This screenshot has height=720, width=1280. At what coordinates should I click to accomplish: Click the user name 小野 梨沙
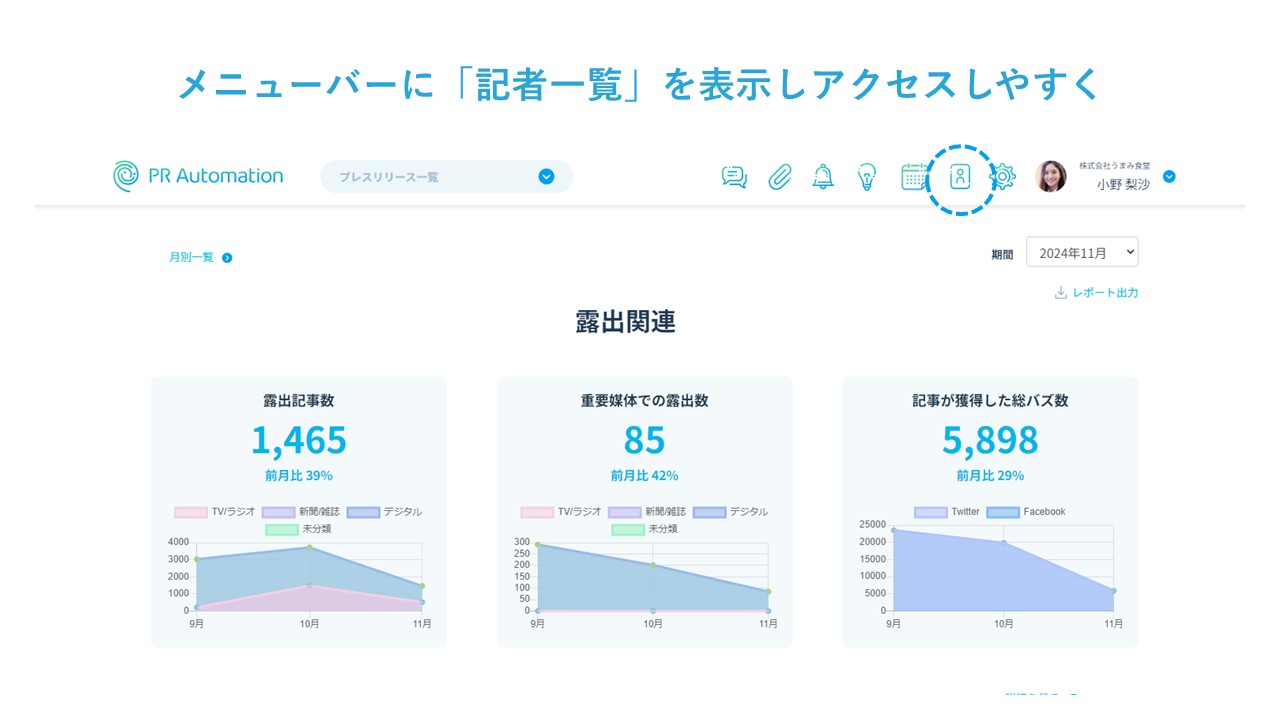[x=1122, y=184]
